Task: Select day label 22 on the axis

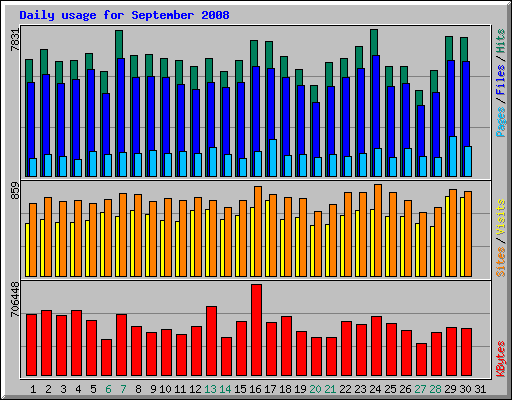Action: (345, 389)
